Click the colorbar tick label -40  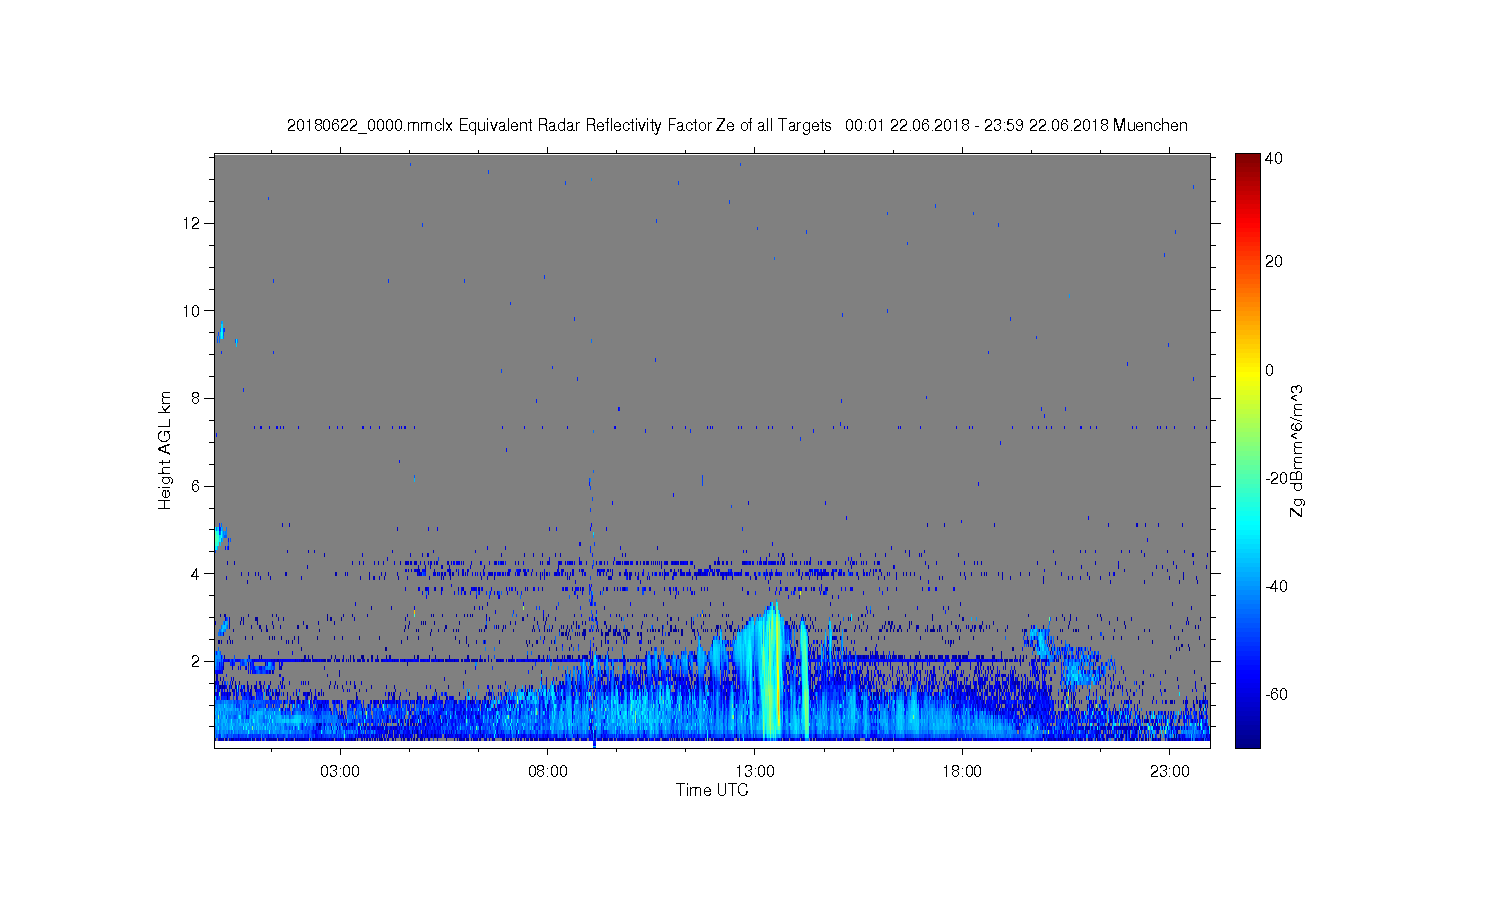coord(1276,586)
